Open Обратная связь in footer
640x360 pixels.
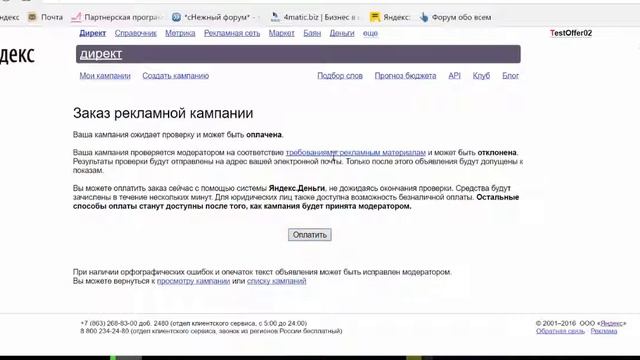coord(560,331)
